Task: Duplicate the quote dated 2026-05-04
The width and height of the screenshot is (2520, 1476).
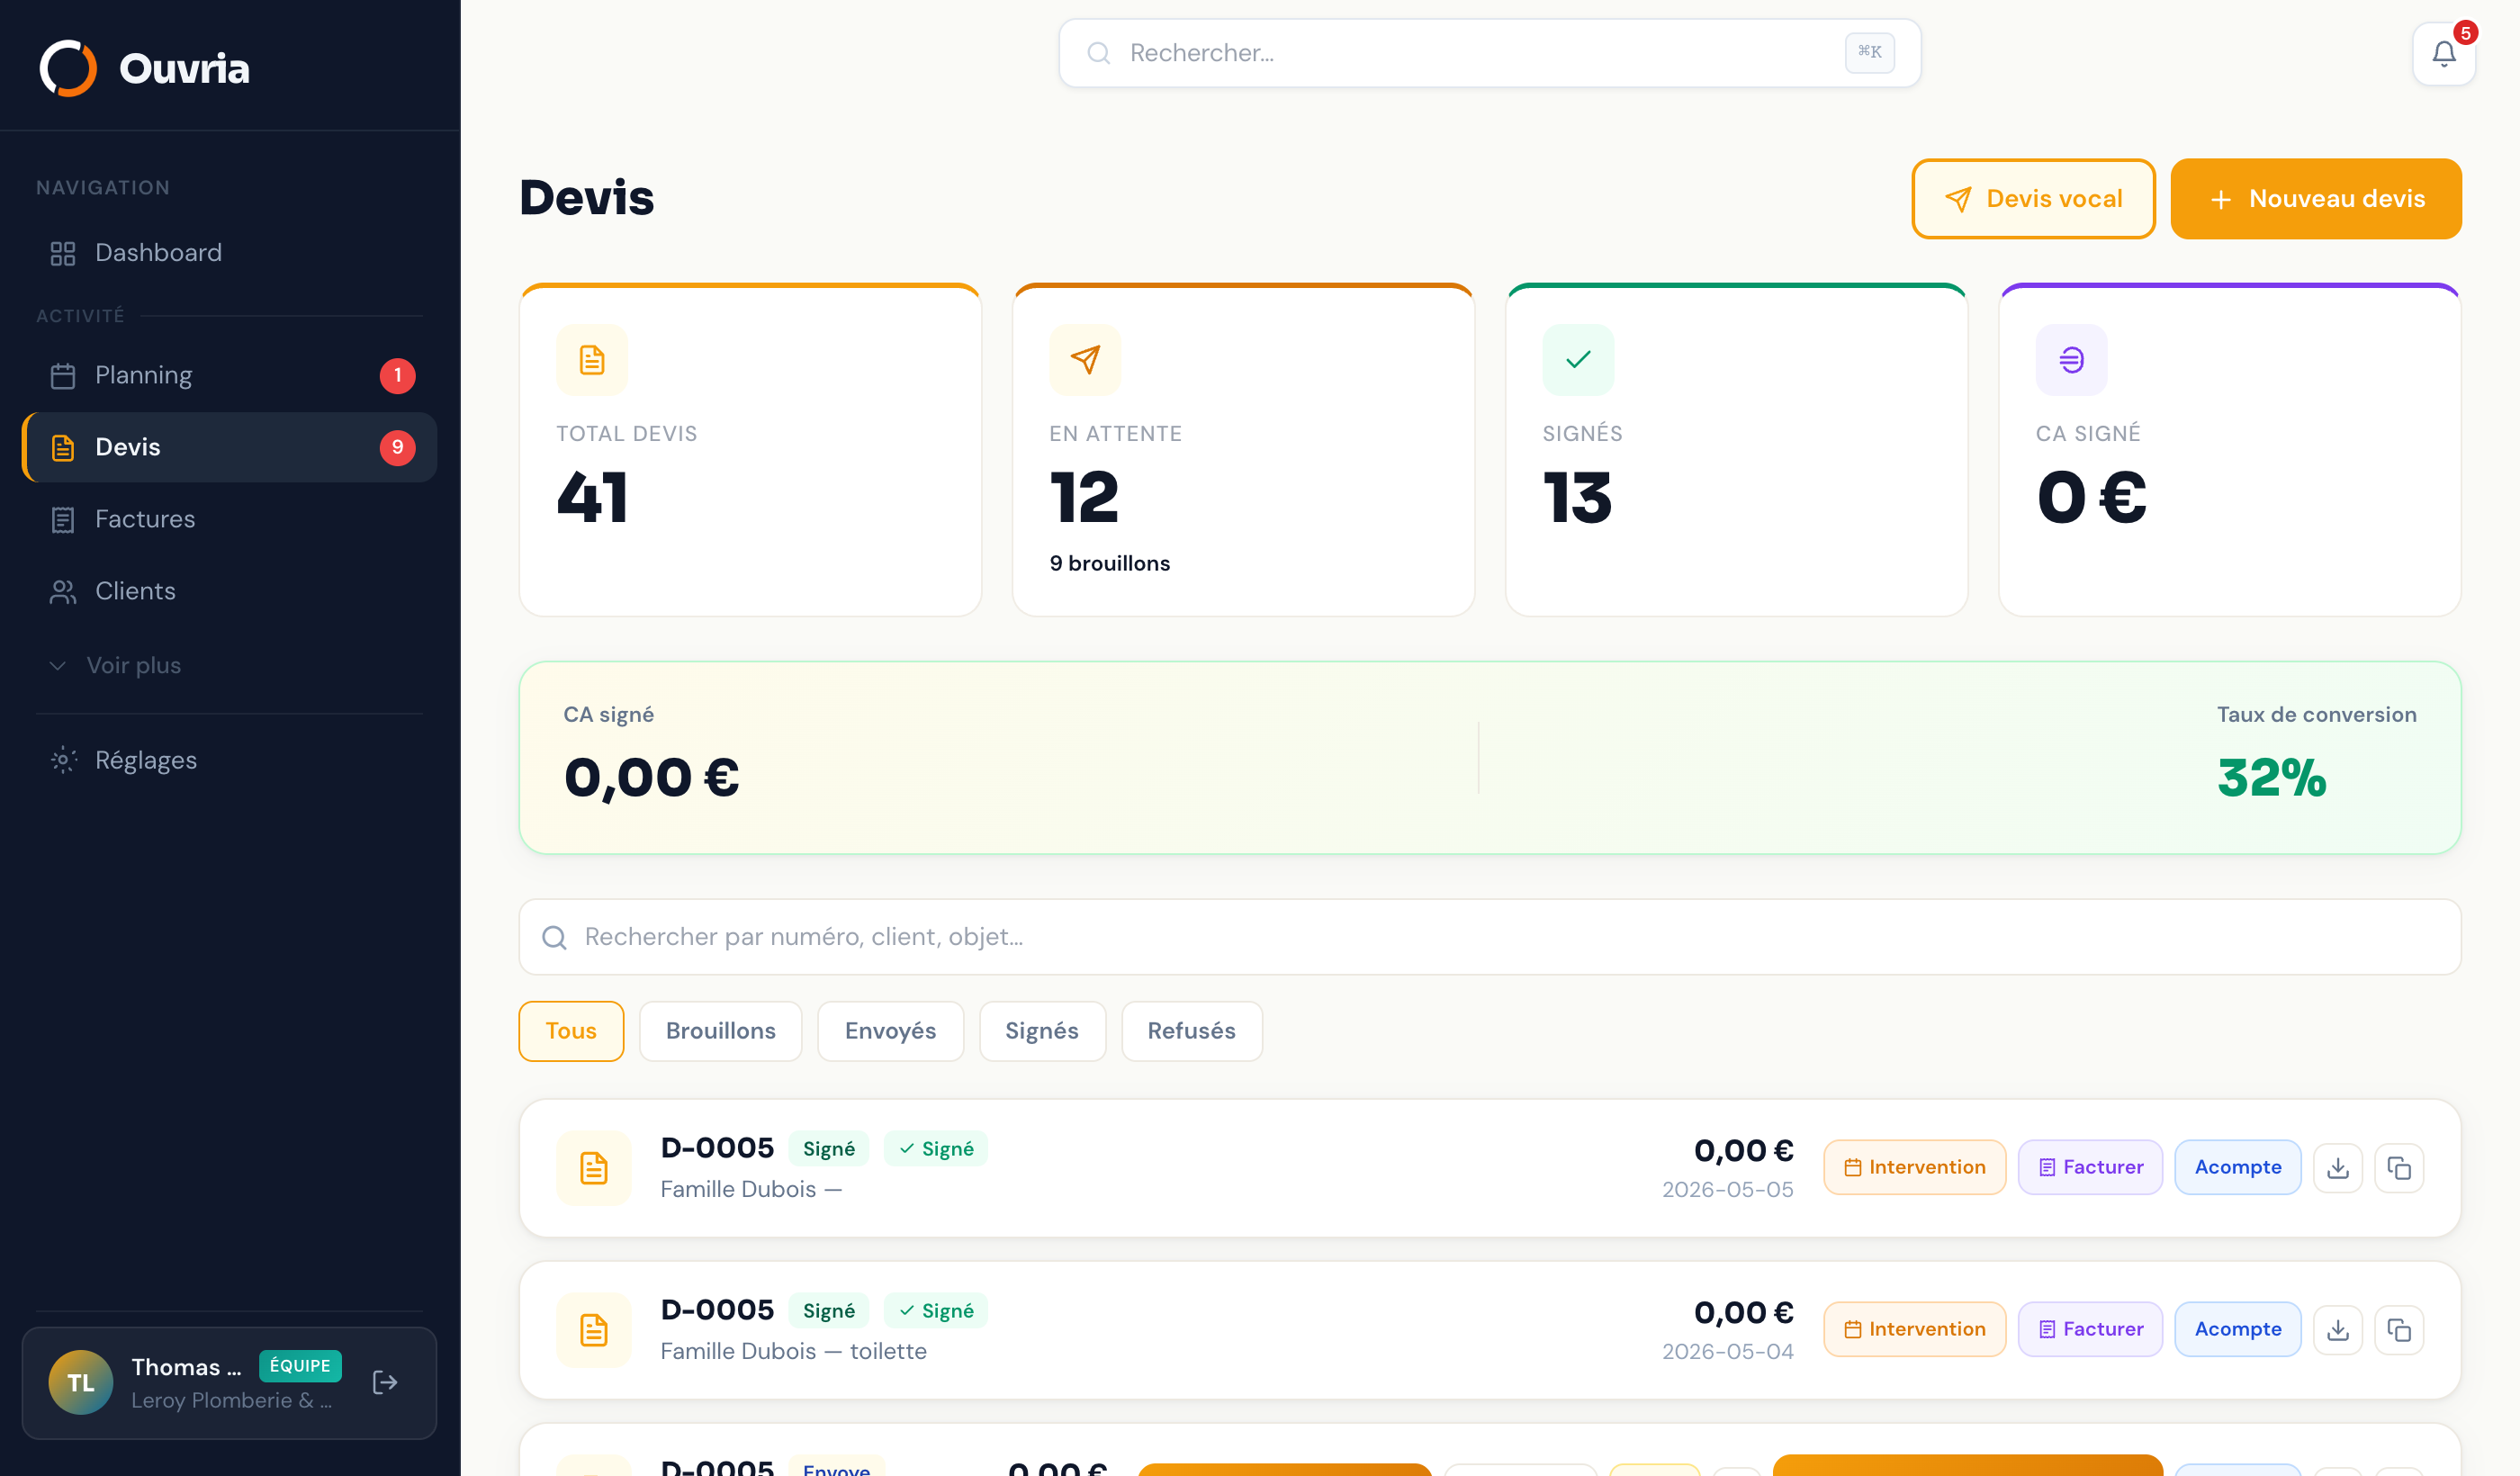Action: click(2398, 1329)
